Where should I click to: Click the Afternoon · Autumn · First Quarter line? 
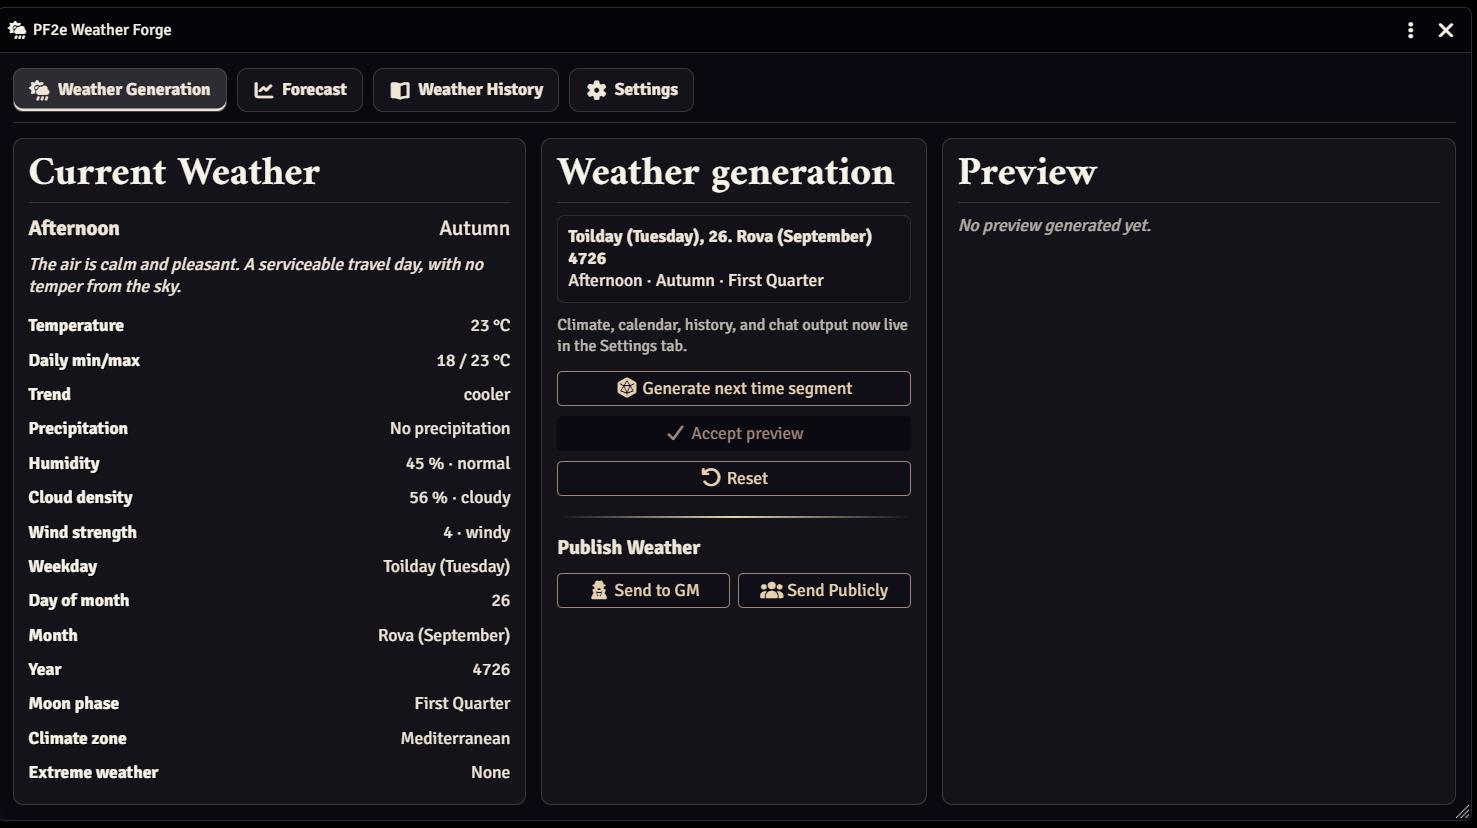tap(696, 281)
